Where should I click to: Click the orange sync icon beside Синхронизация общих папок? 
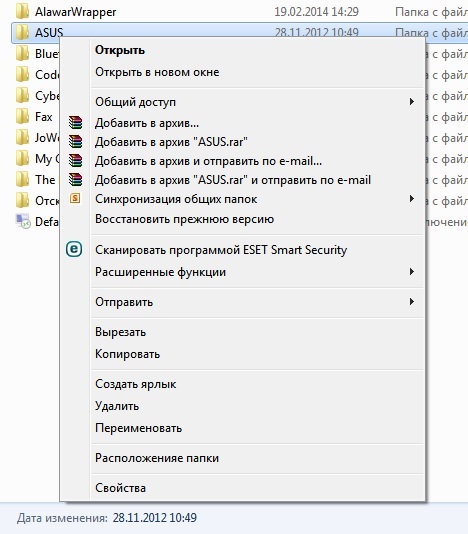75,198
